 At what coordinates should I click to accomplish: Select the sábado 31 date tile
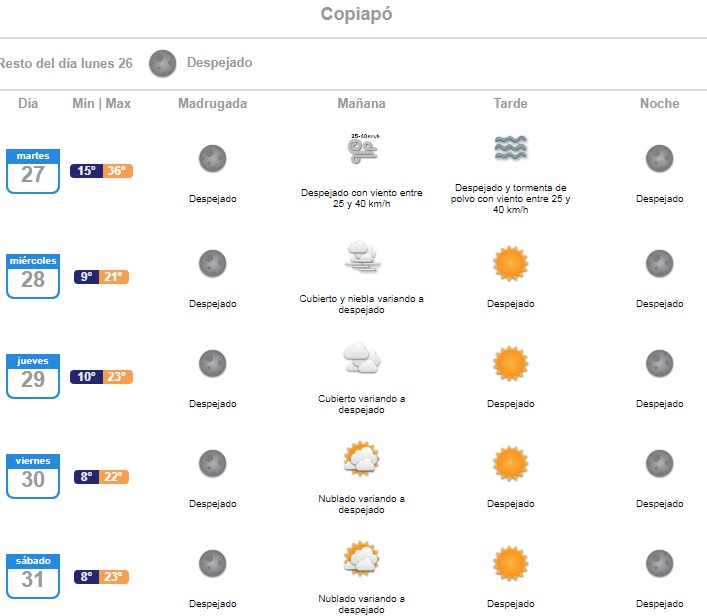click(x=33, y=576)
